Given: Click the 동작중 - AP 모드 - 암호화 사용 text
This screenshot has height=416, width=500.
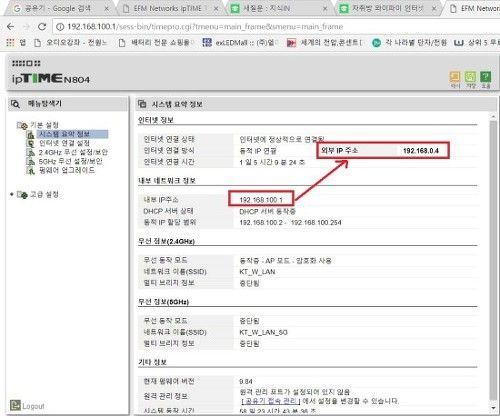Looking at the screenshot, I should pos(285,260).
